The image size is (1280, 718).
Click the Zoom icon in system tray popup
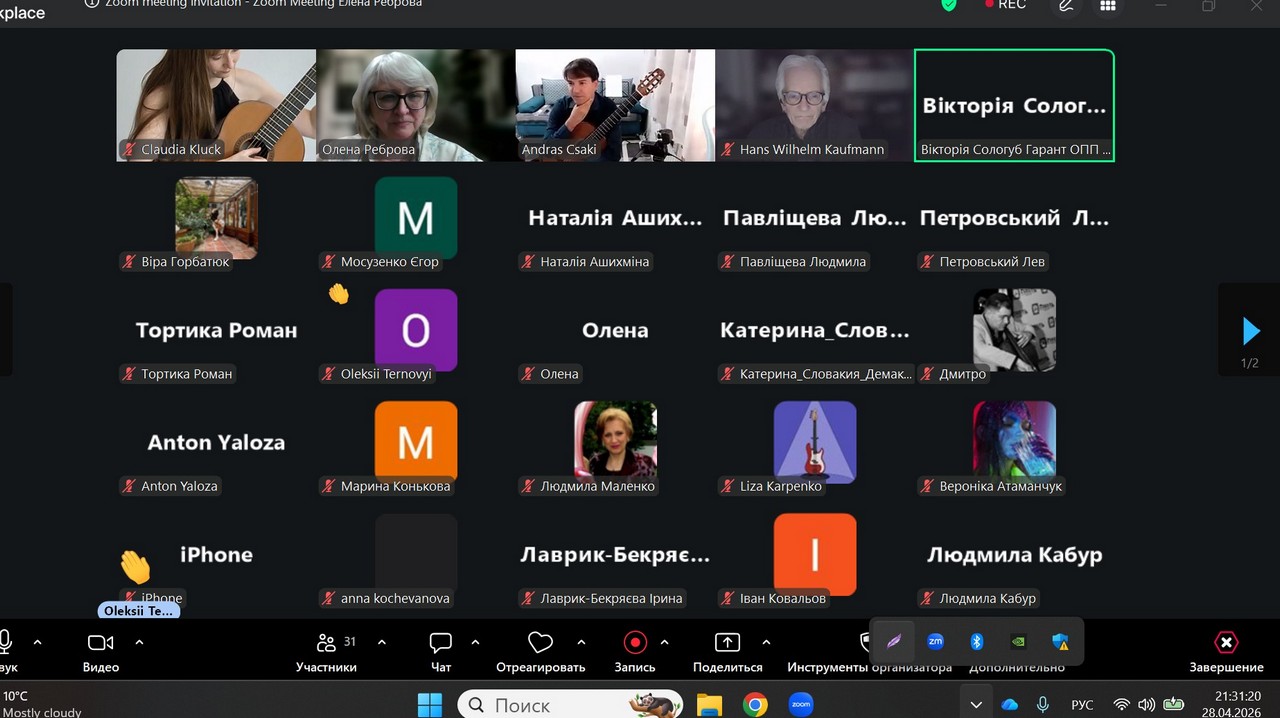(x=936, y=641)
